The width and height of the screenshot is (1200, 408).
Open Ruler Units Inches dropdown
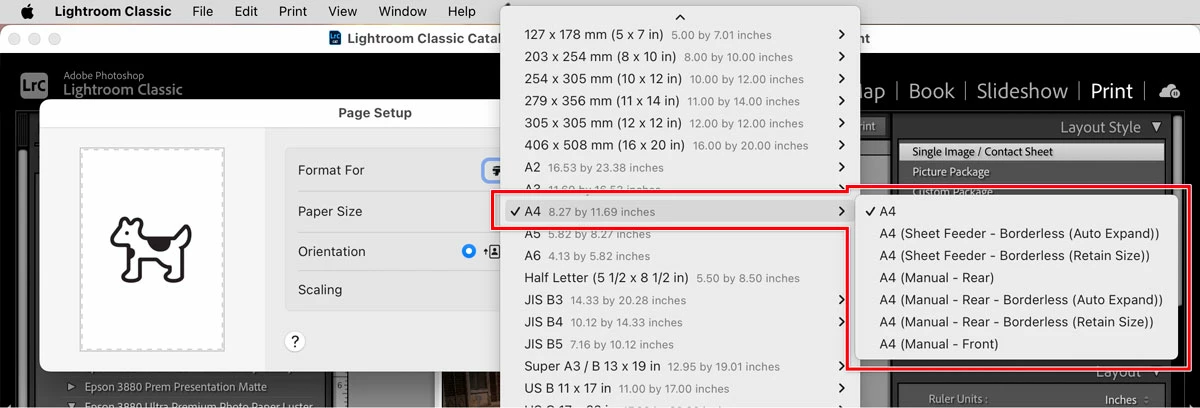[1128, 399]
